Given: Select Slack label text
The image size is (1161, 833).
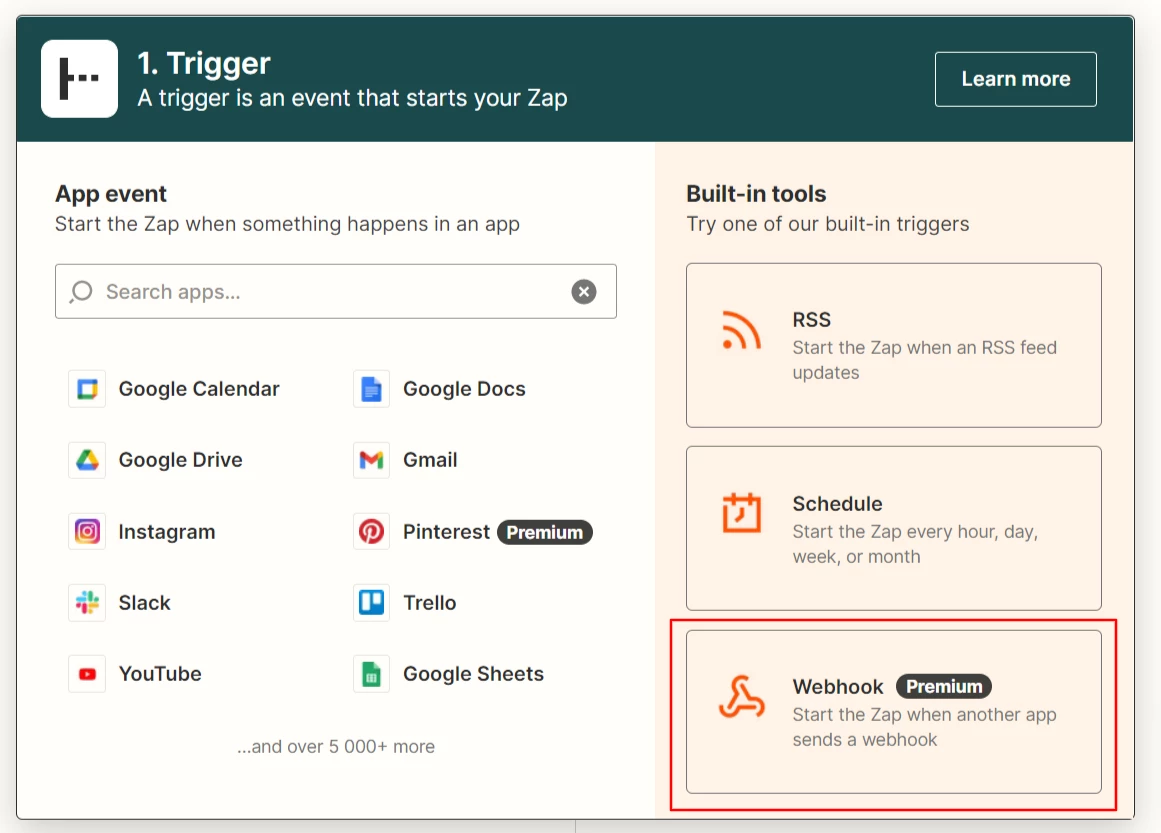Looking at the screenshot, I should [x=144, y=603].
